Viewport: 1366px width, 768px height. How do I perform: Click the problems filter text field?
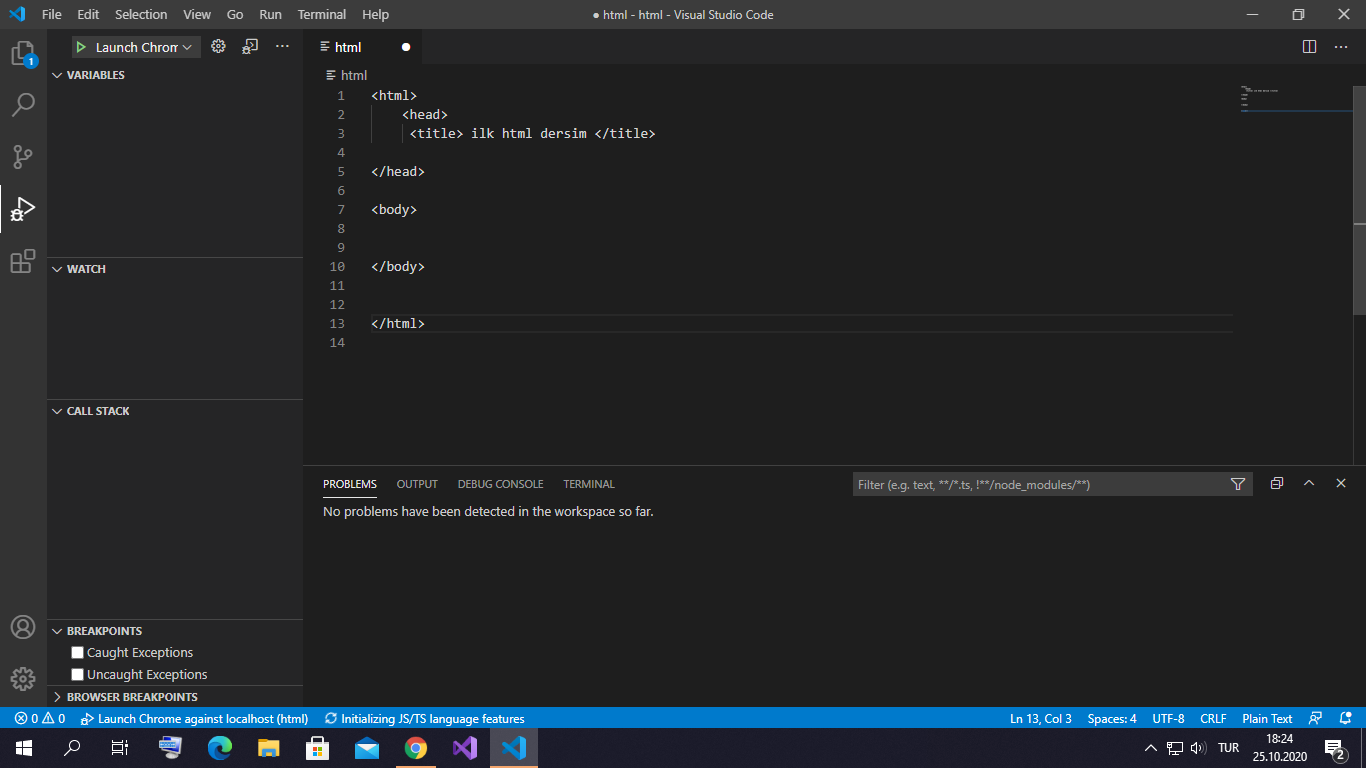point(1040,484)
